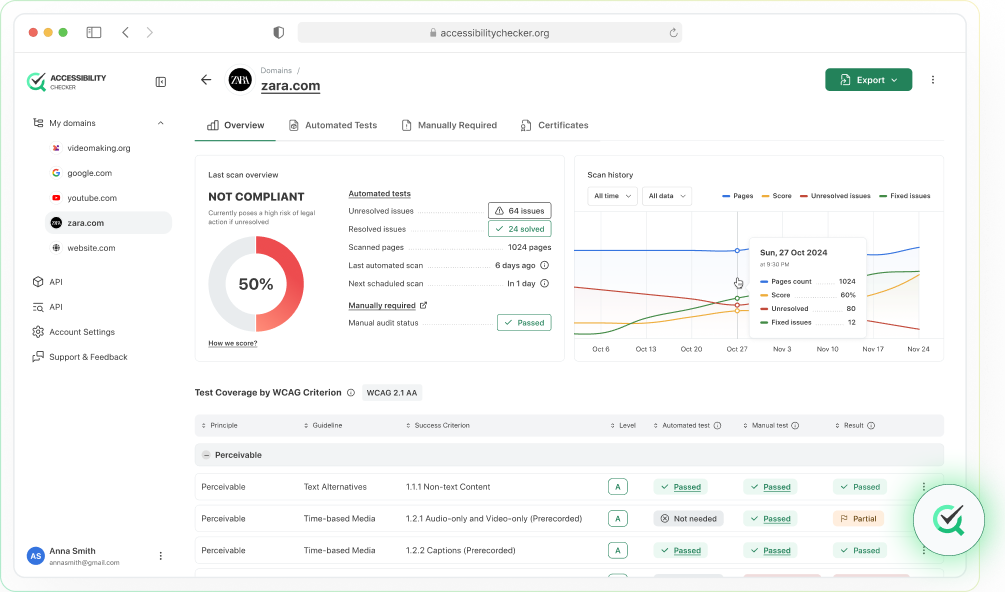Click info icon in Result header

click(x=870, y=425)
